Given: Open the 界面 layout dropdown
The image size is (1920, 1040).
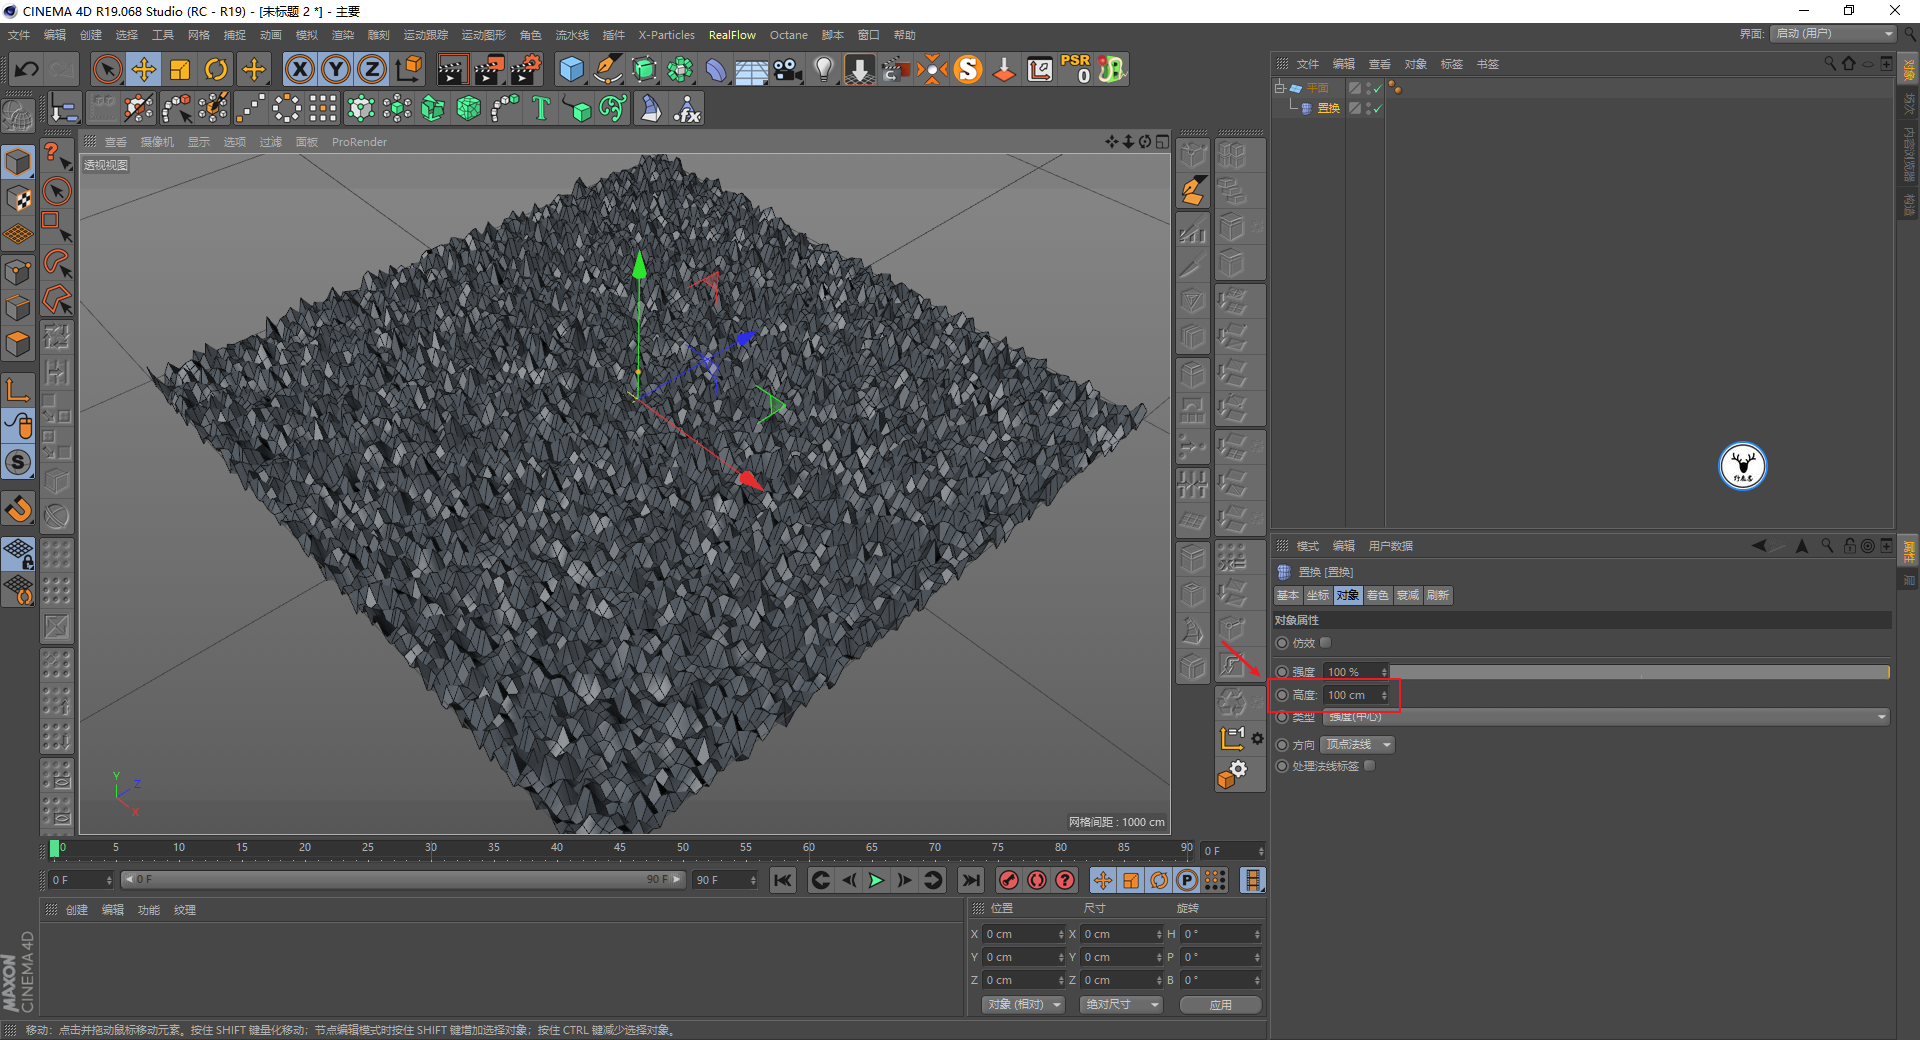Looking at the screenshot, I should point(1834,34).
